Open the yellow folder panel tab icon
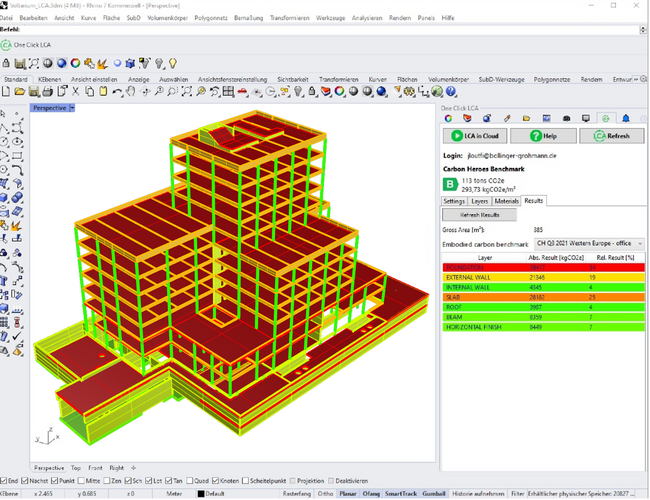 click(526, 119)
